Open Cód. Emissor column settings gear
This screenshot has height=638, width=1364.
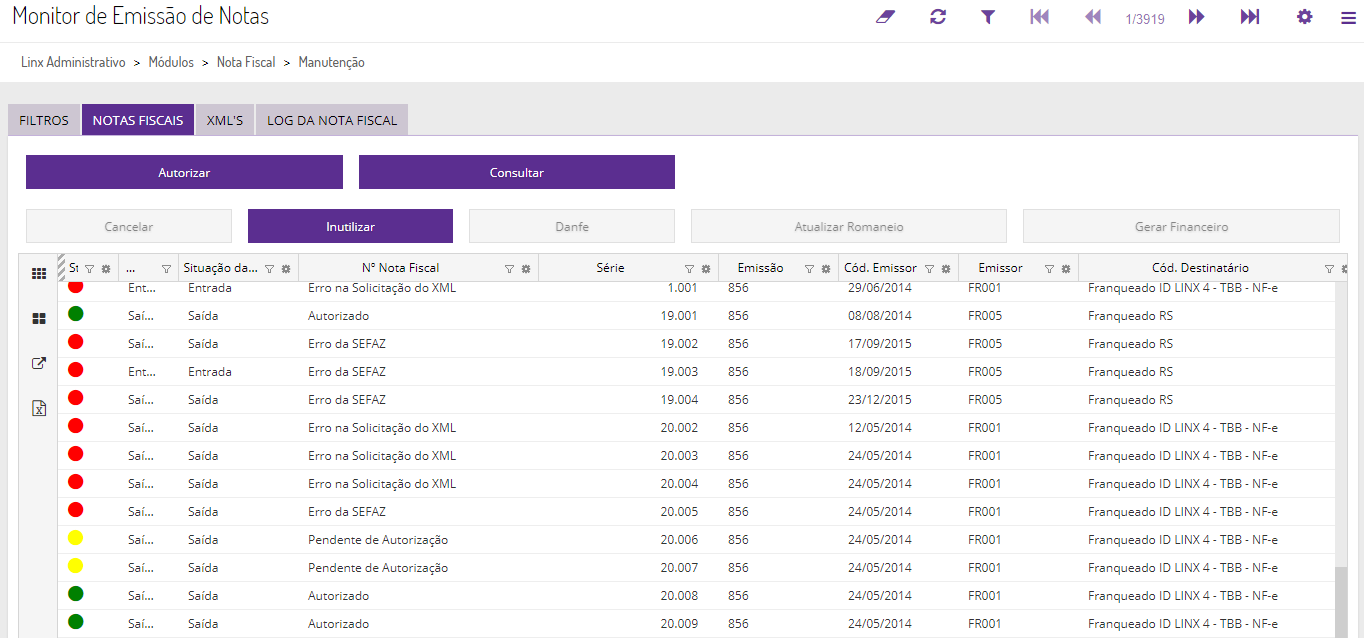point(946,269)
